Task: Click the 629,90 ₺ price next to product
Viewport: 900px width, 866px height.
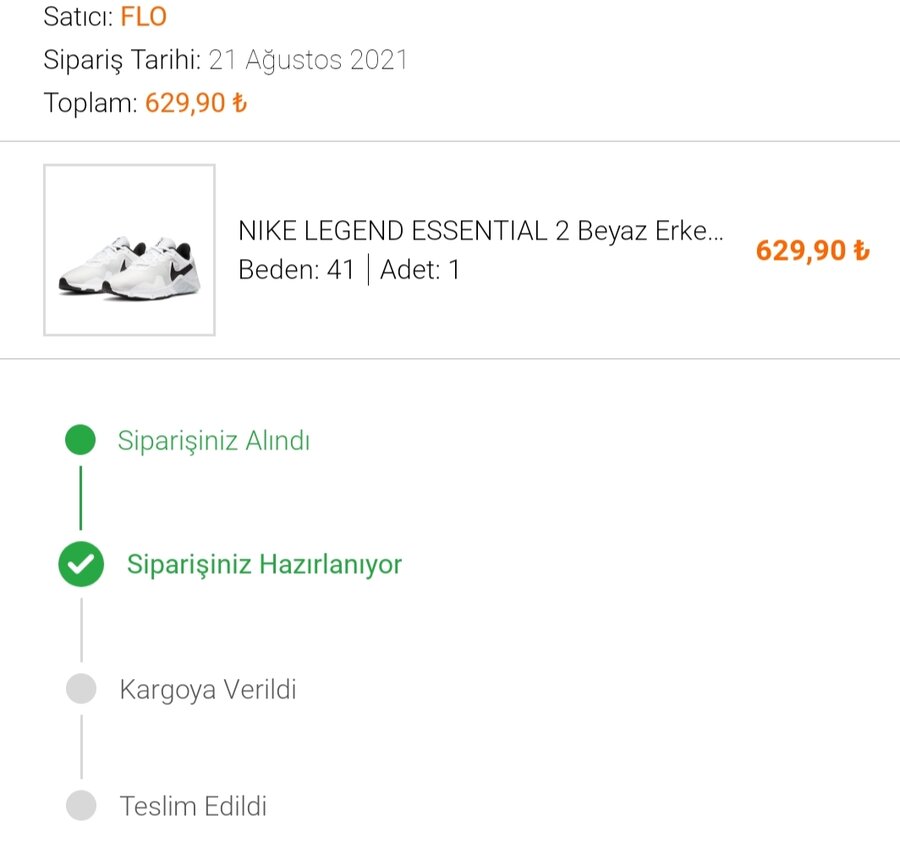Action: [812, 250]
